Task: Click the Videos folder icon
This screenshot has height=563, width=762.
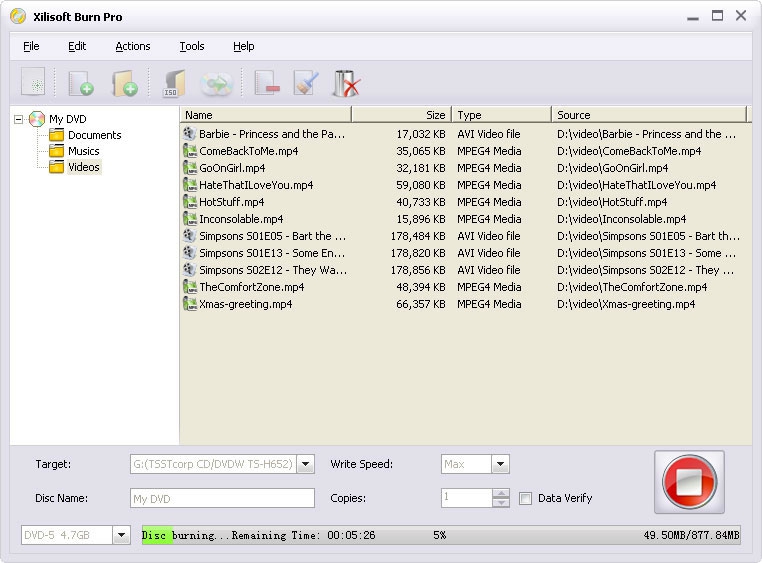Action: [57, 167]
